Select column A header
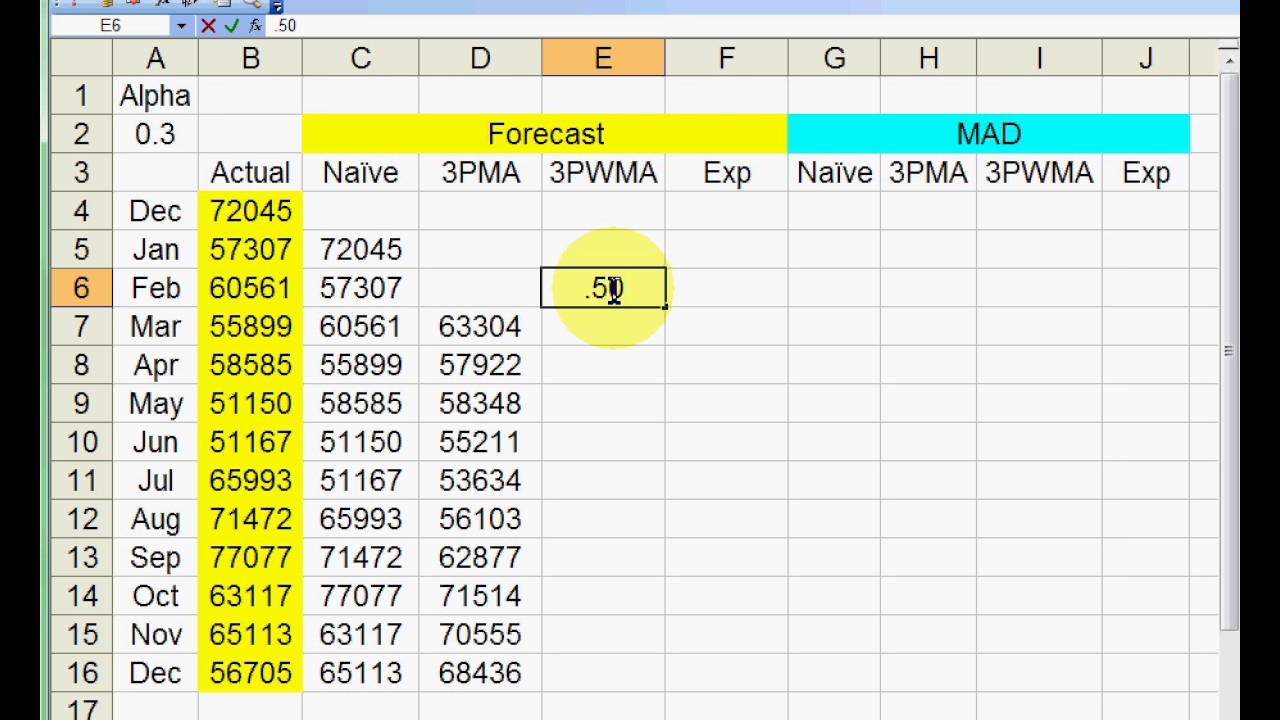Image resolution: width=1280 pixels, height=720 pixels. pos(155,58)
